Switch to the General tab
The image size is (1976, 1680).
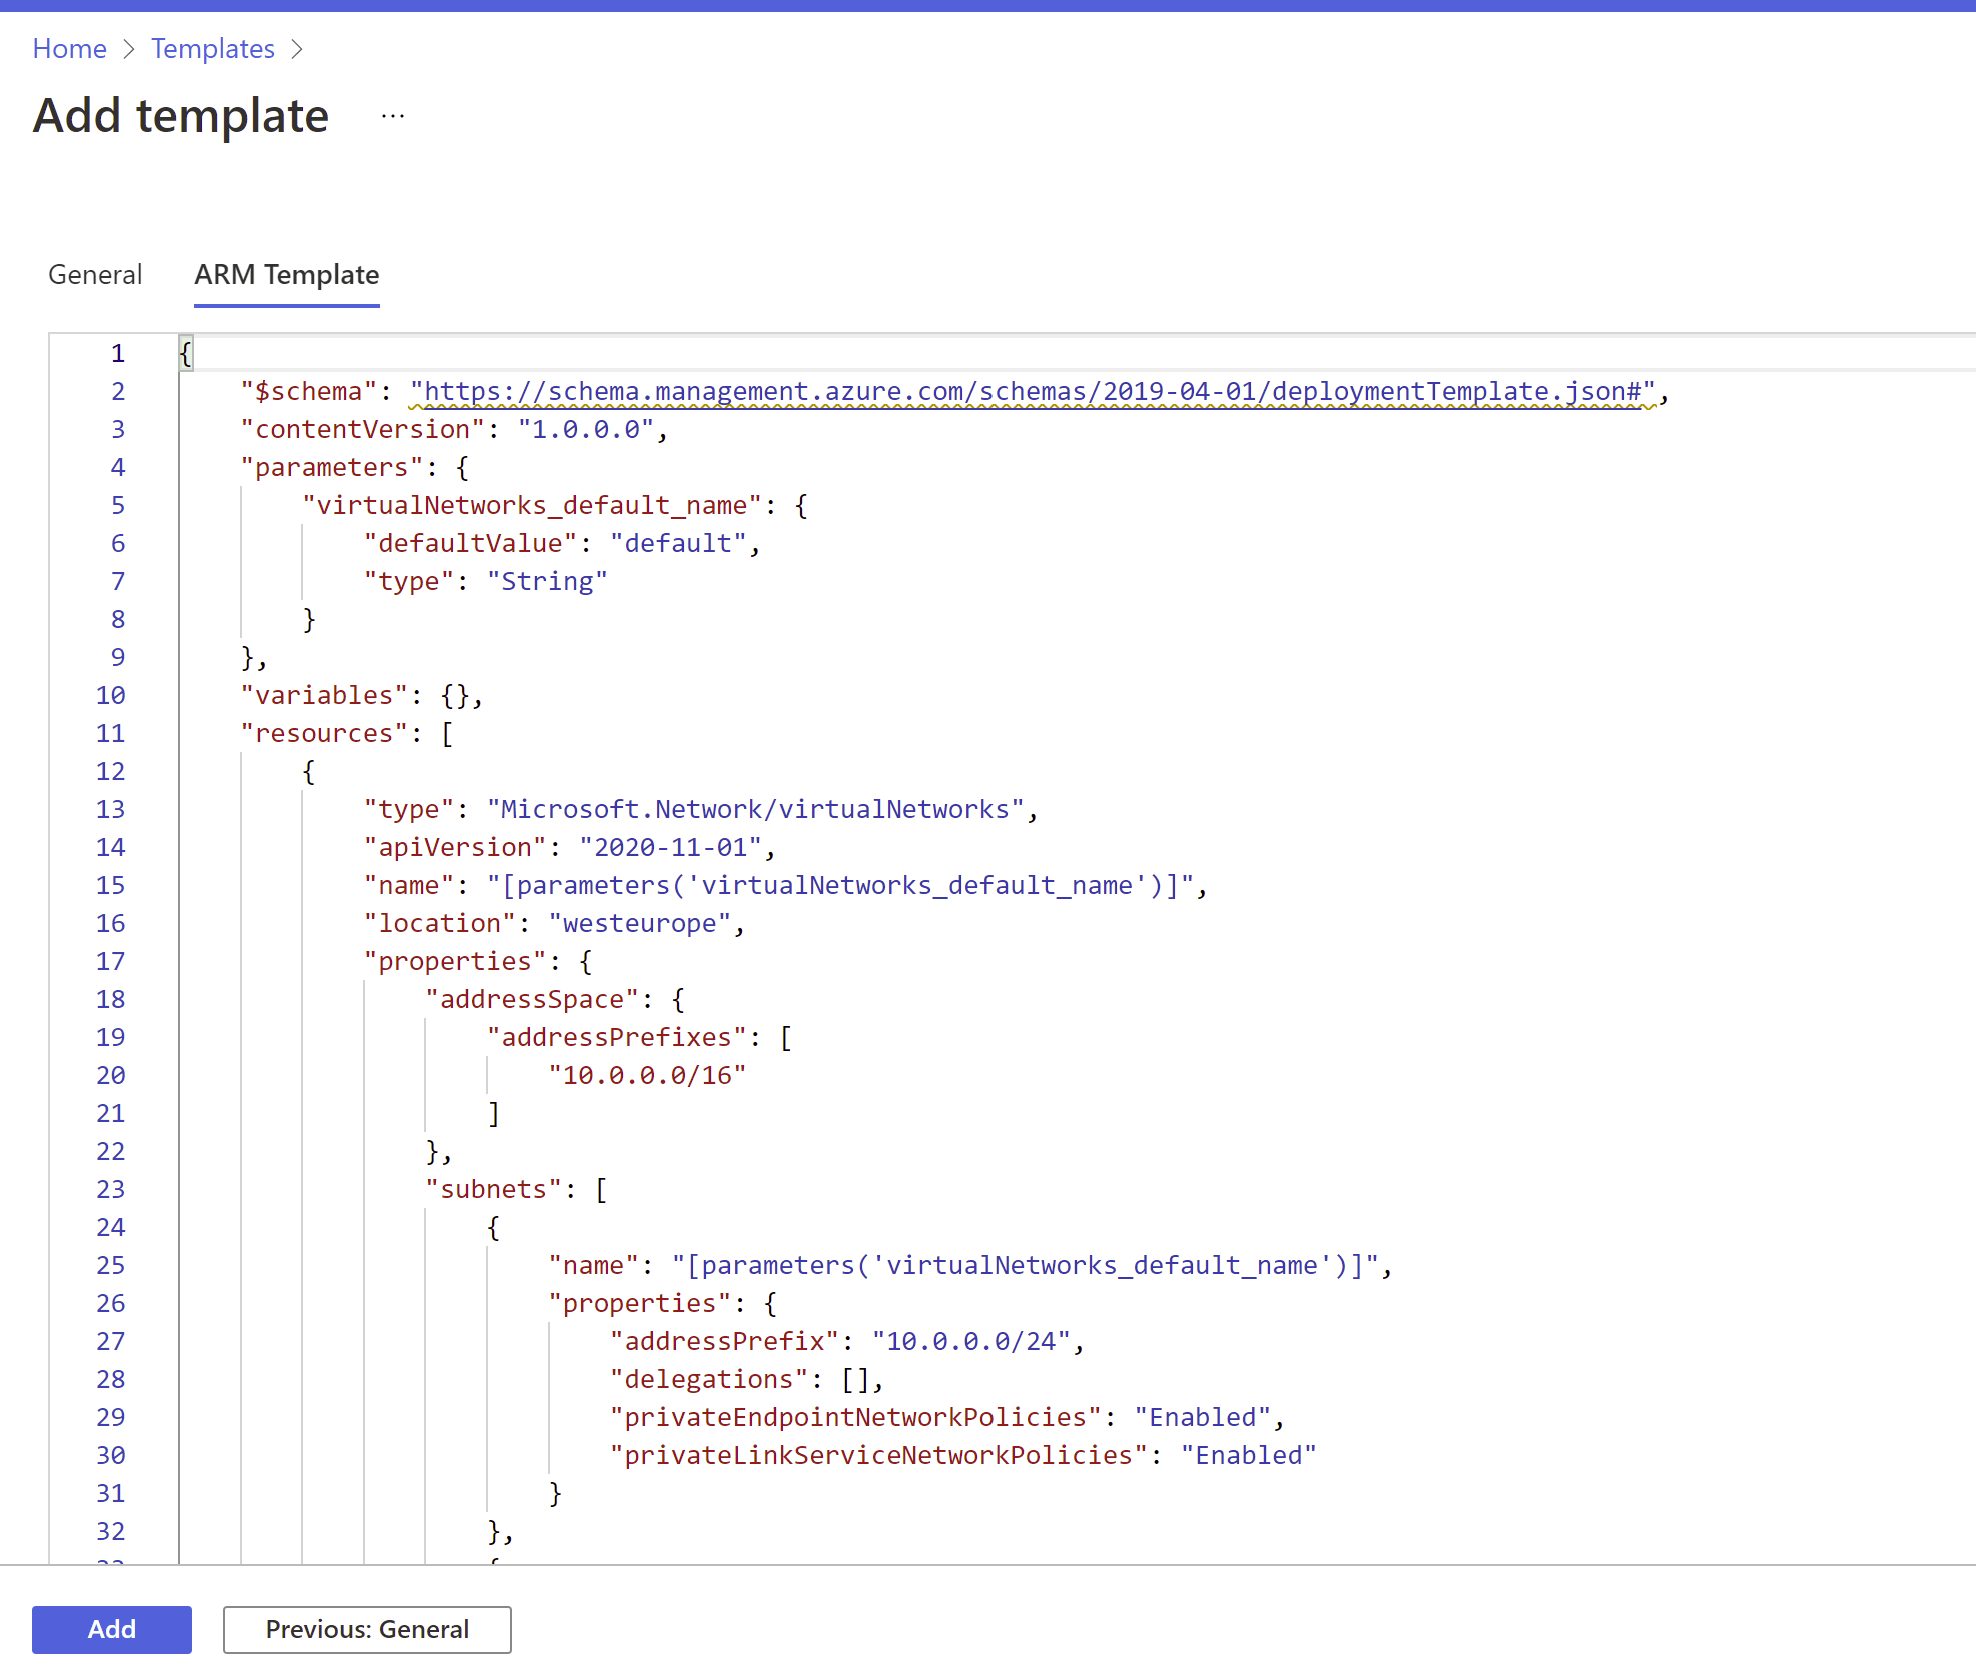(x=95, y=274)
